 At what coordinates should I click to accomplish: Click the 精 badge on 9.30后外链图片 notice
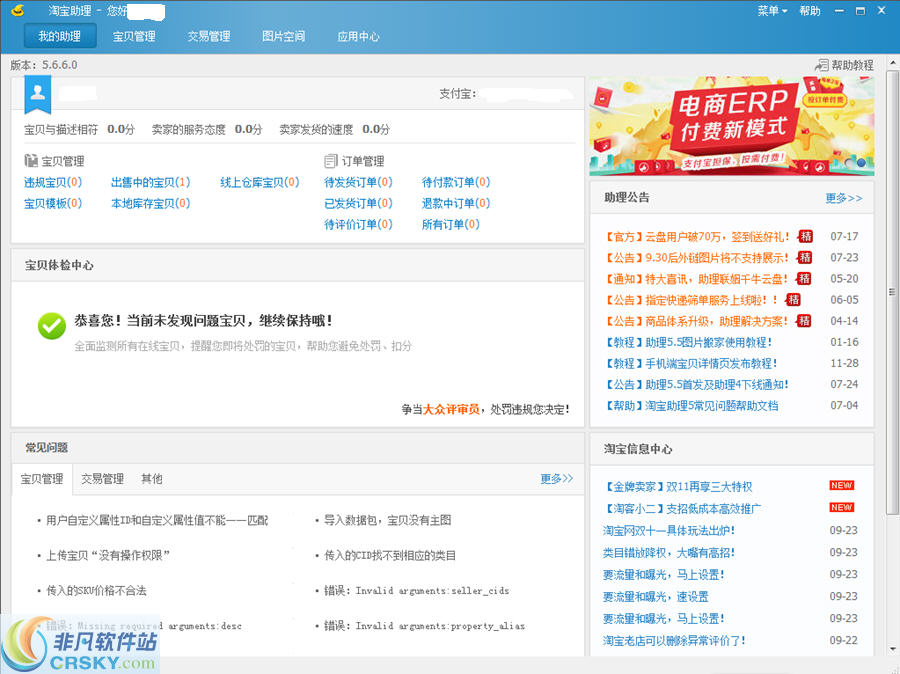point(805,258)
